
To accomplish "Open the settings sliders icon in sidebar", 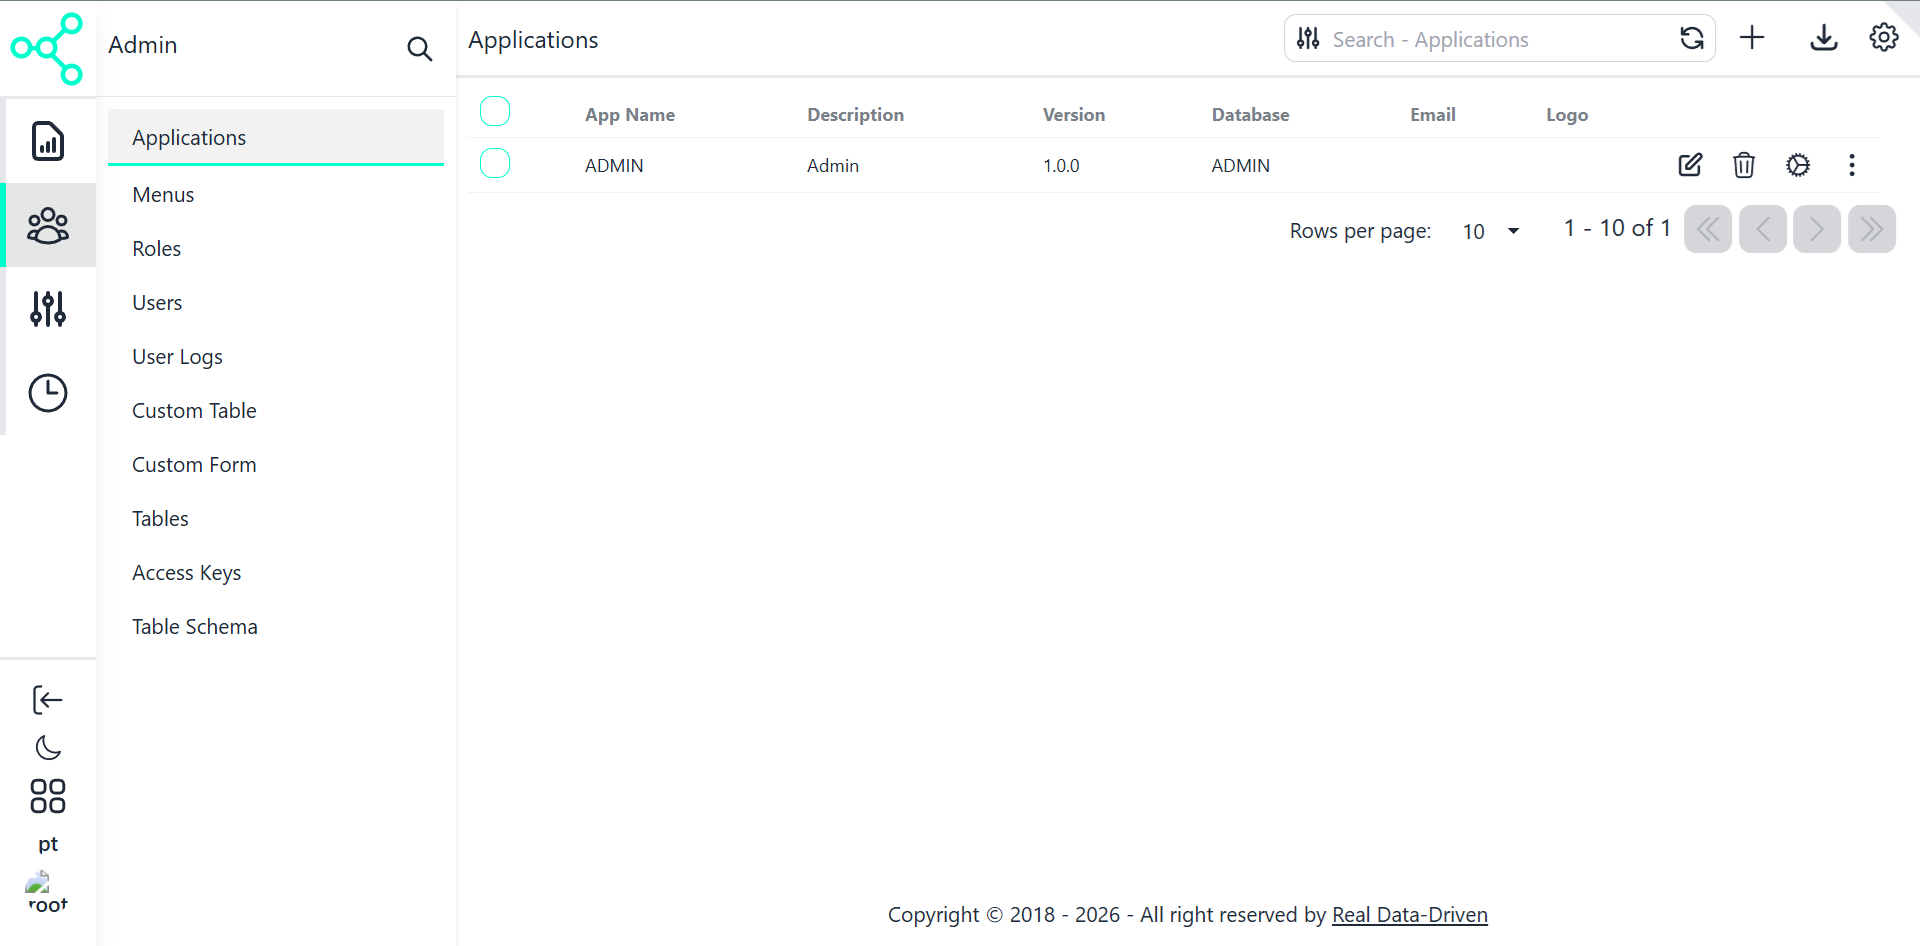I will pyautogui.click(x=48, y=309).
